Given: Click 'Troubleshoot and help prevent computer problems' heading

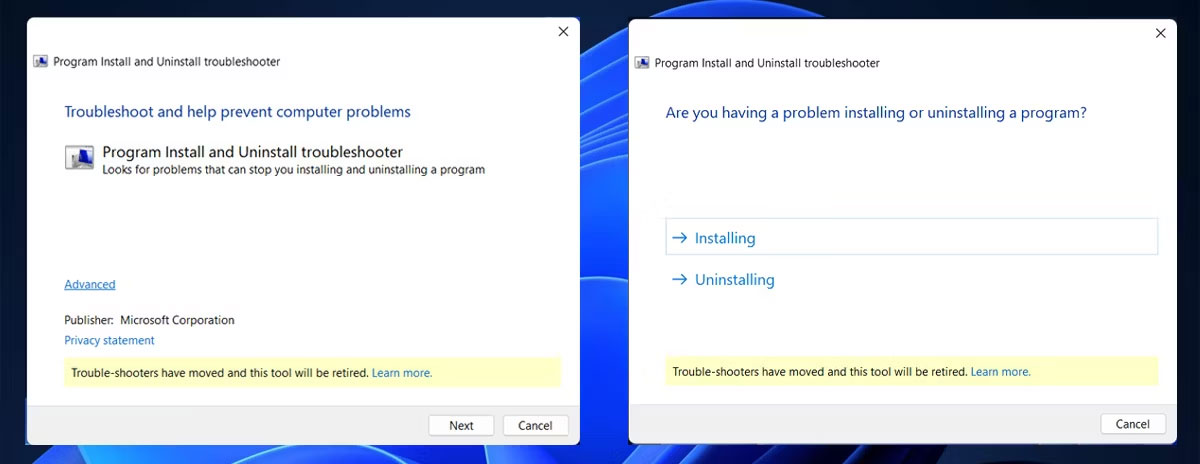Looking at the screenshot, I should (x=237, y=112).
